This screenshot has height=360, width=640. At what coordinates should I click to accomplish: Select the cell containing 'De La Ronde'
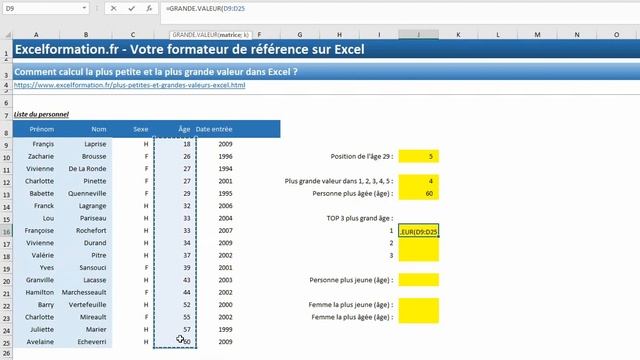(x=86, y=169)
